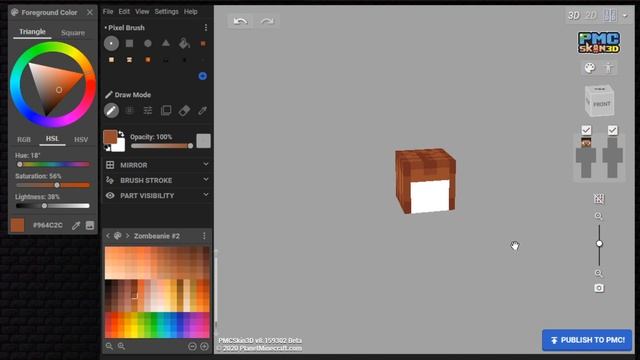The height and width of the screenshot is (360, 640).
Task: Select the dither grid draw mode
Action: pyautogui.click(x=129, y=111)
